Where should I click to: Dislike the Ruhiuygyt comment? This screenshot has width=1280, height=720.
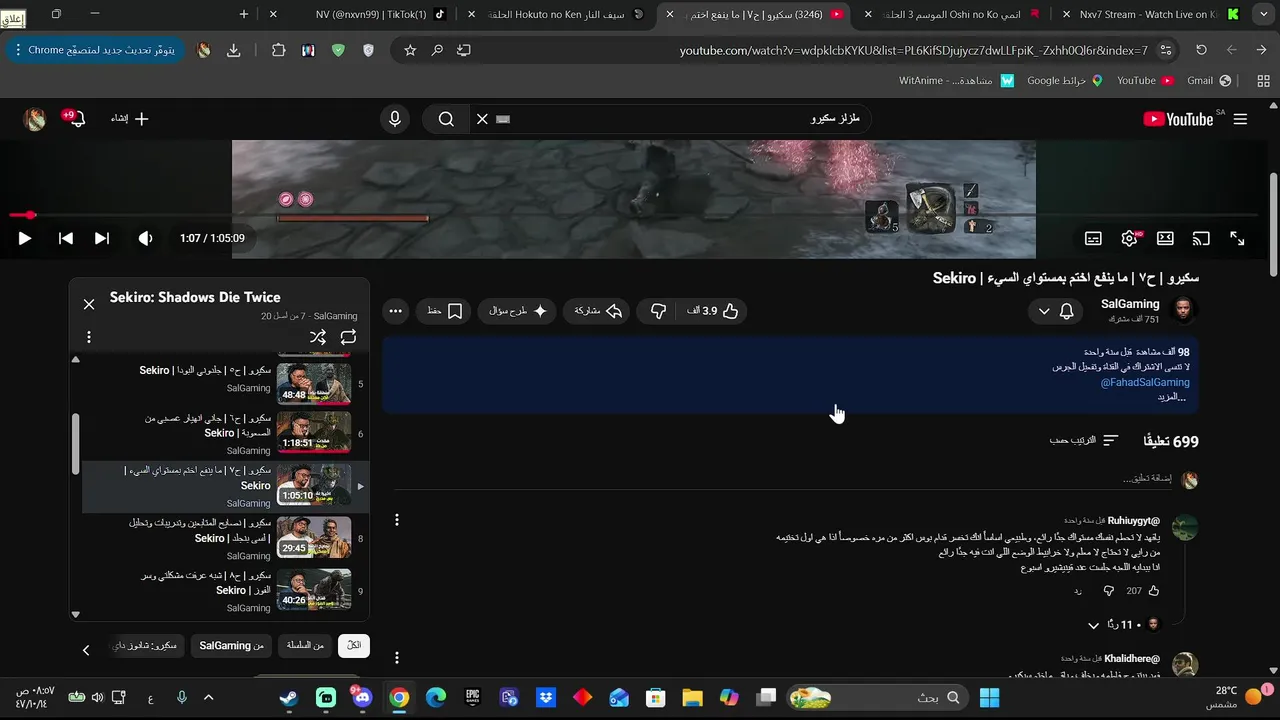point(1108,591)
